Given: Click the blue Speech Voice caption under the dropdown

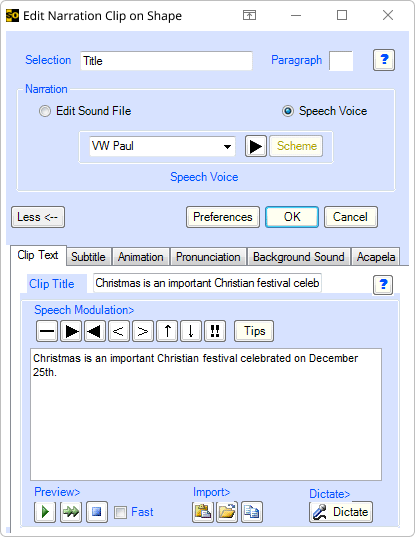Looking at the screenshot, I should (x=204, y=177).
